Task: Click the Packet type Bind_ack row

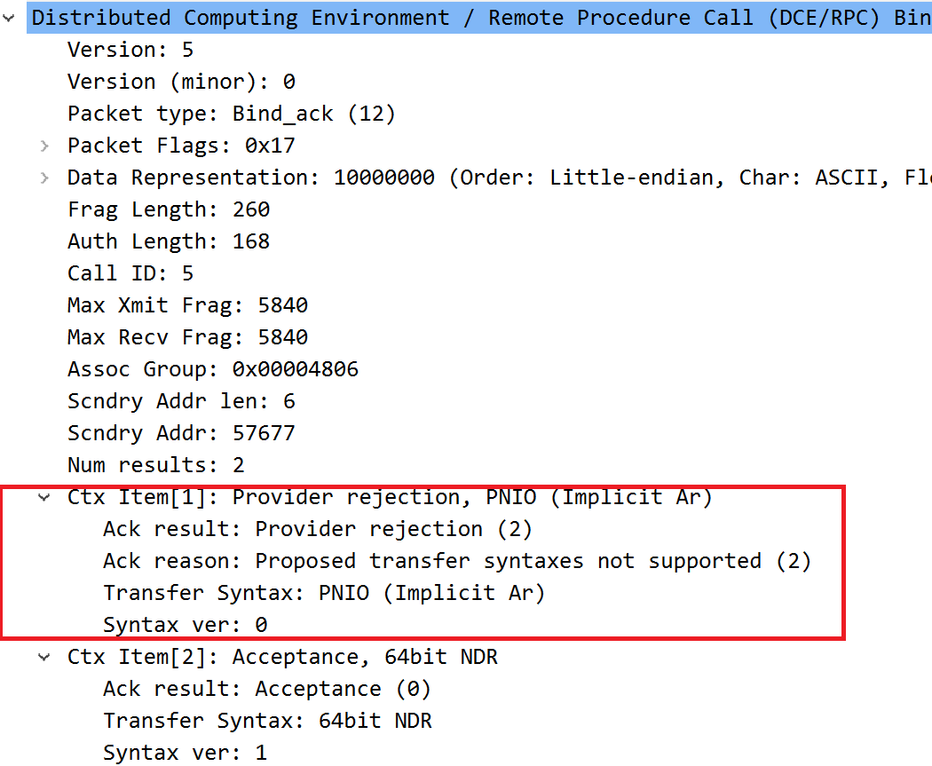Action: point(231,114)
